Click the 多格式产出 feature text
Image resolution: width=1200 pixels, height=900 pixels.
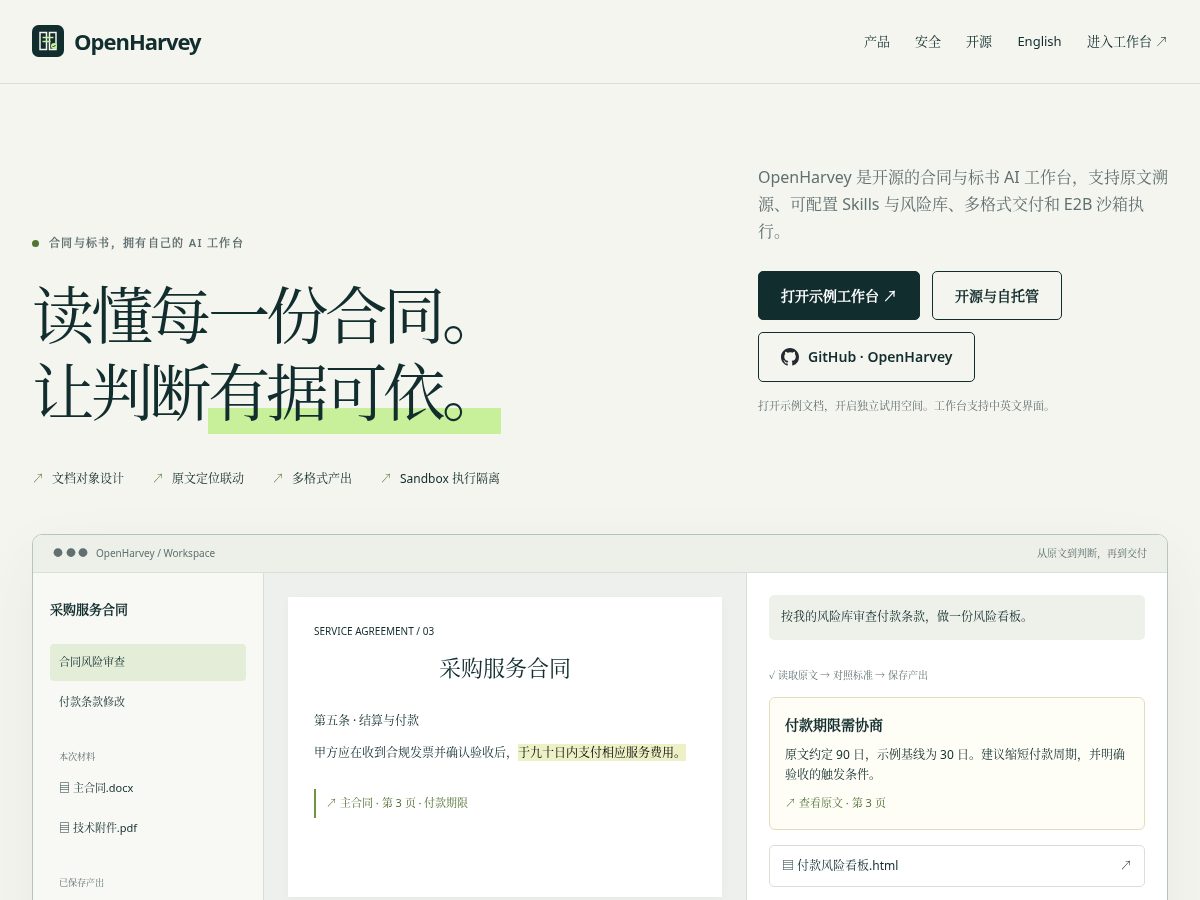(x=322, y=478)
